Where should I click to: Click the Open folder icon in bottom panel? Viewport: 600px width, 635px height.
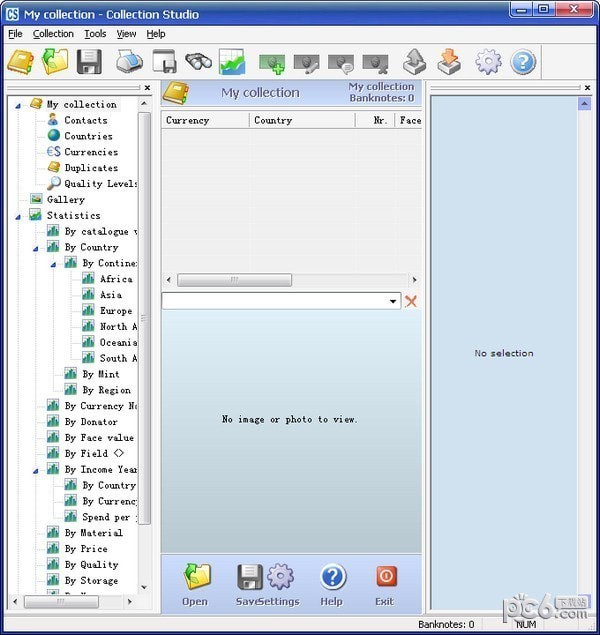click(x=197, y=576)
